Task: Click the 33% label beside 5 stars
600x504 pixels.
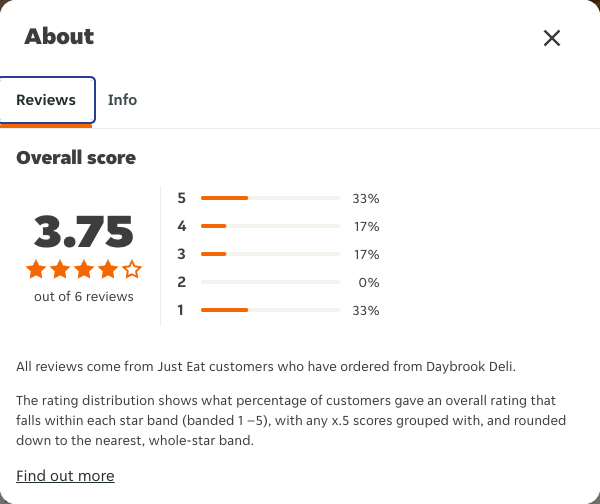Action: pyautogui.click(x=366, y=199)
